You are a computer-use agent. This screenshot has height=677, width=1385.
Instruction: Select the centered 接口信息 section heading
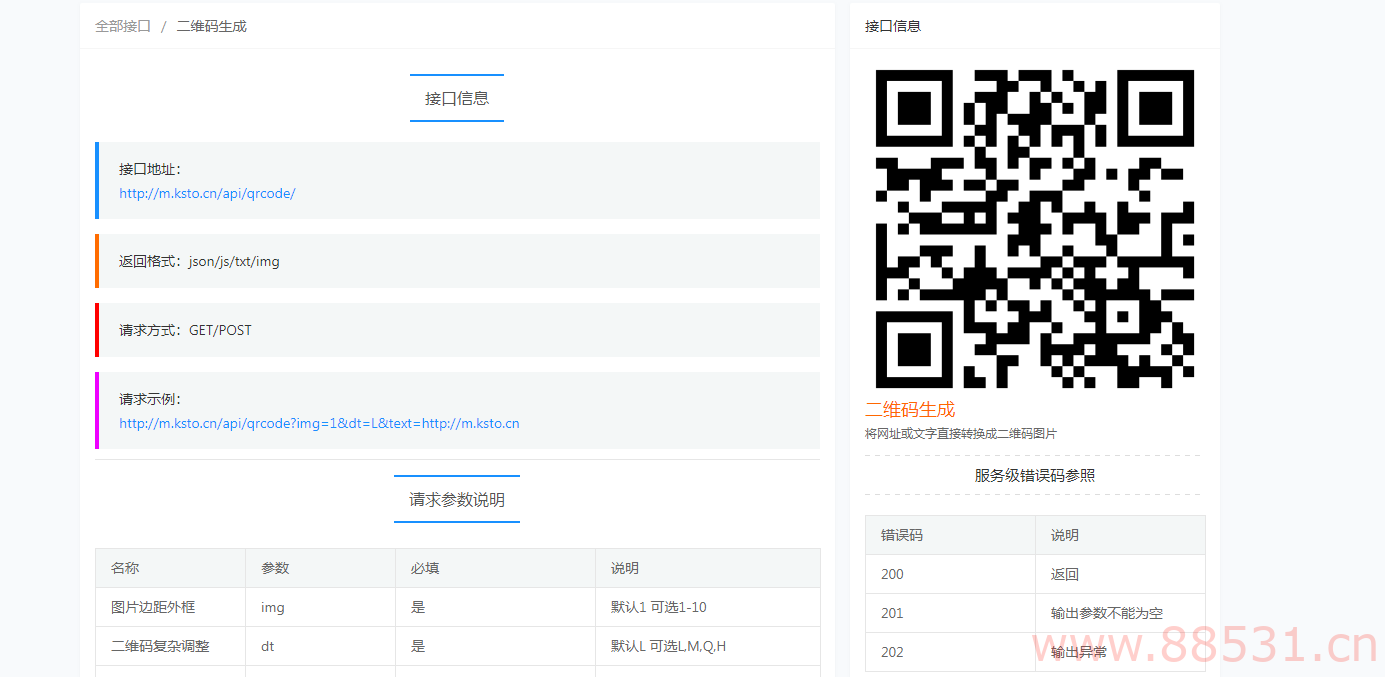(457, 98)
